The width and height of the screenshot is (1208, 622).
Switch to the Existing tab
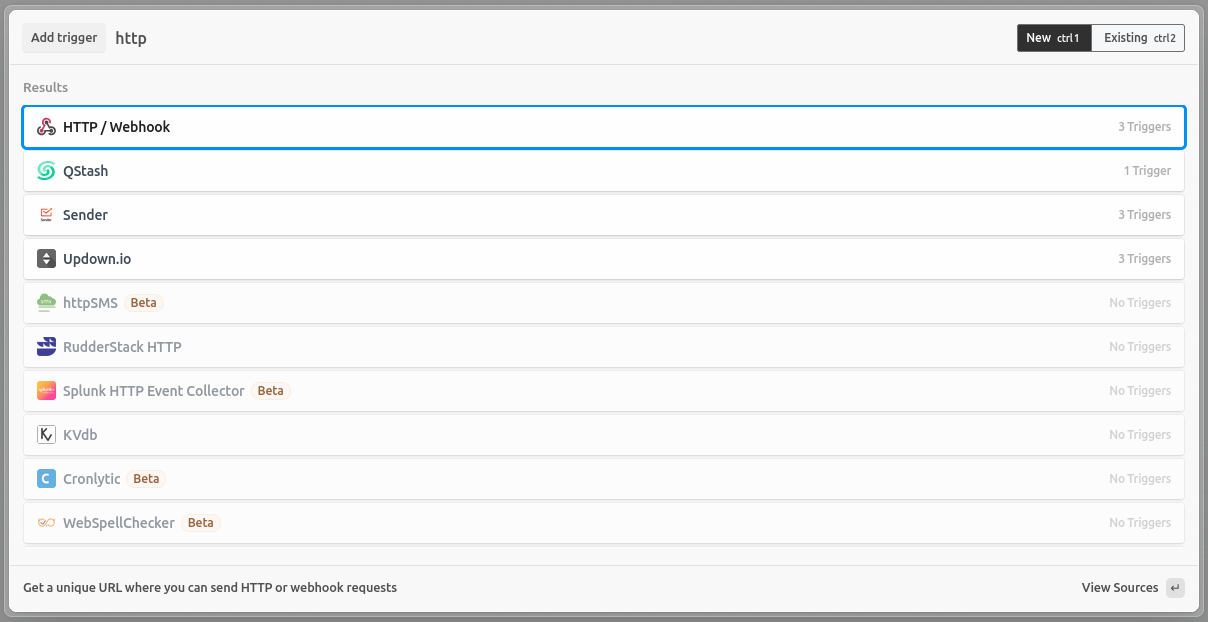(x=1137, y=37)
